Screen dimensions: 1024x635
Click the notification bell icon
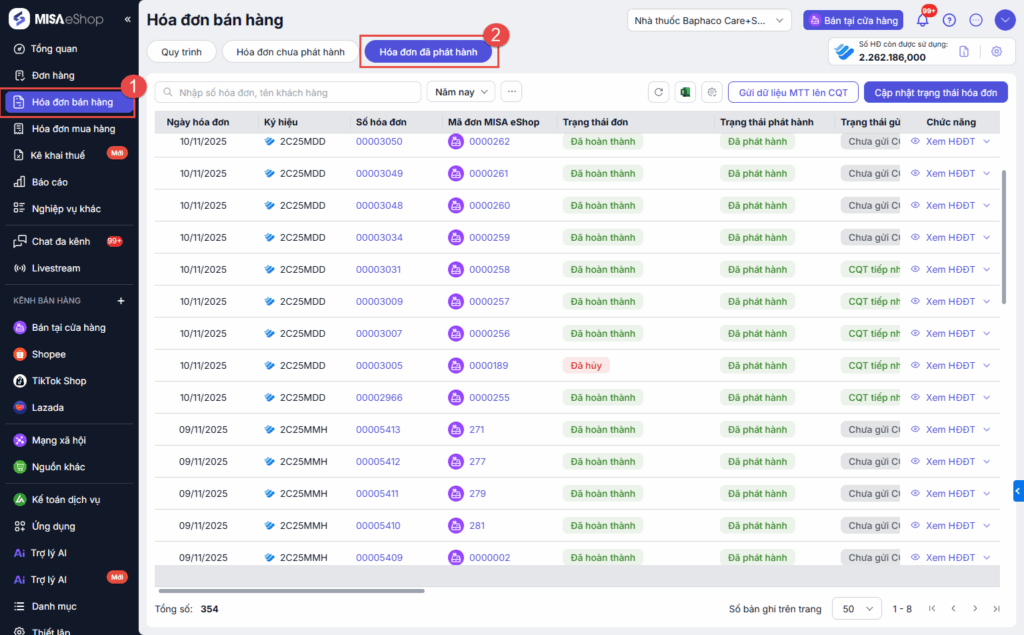click(x=922, y=21)
